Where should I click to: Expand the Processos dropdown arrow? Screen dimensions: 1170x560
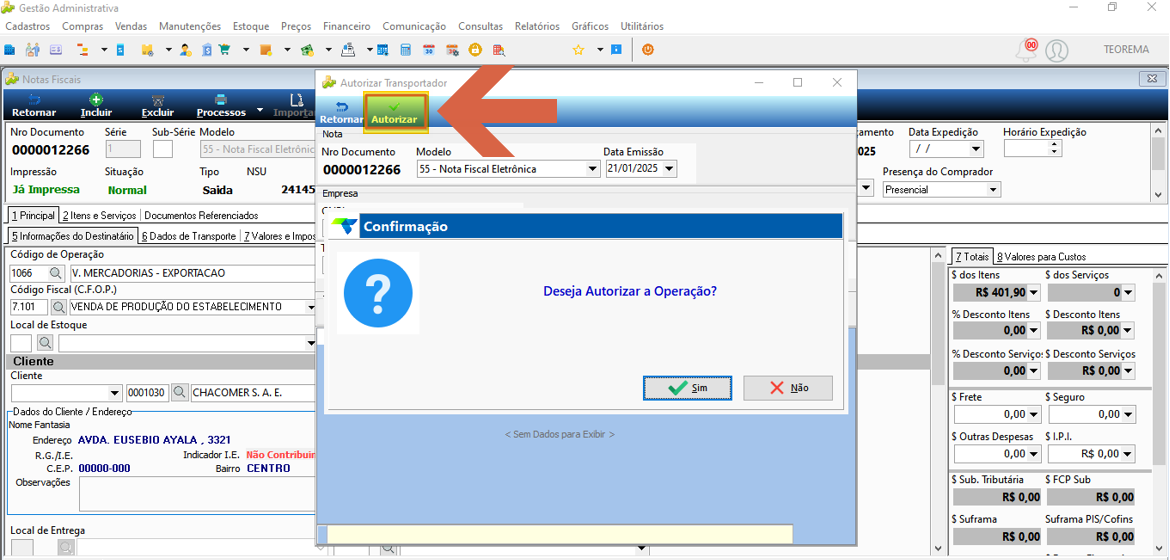pyautogui.click(x=259, y=110)
